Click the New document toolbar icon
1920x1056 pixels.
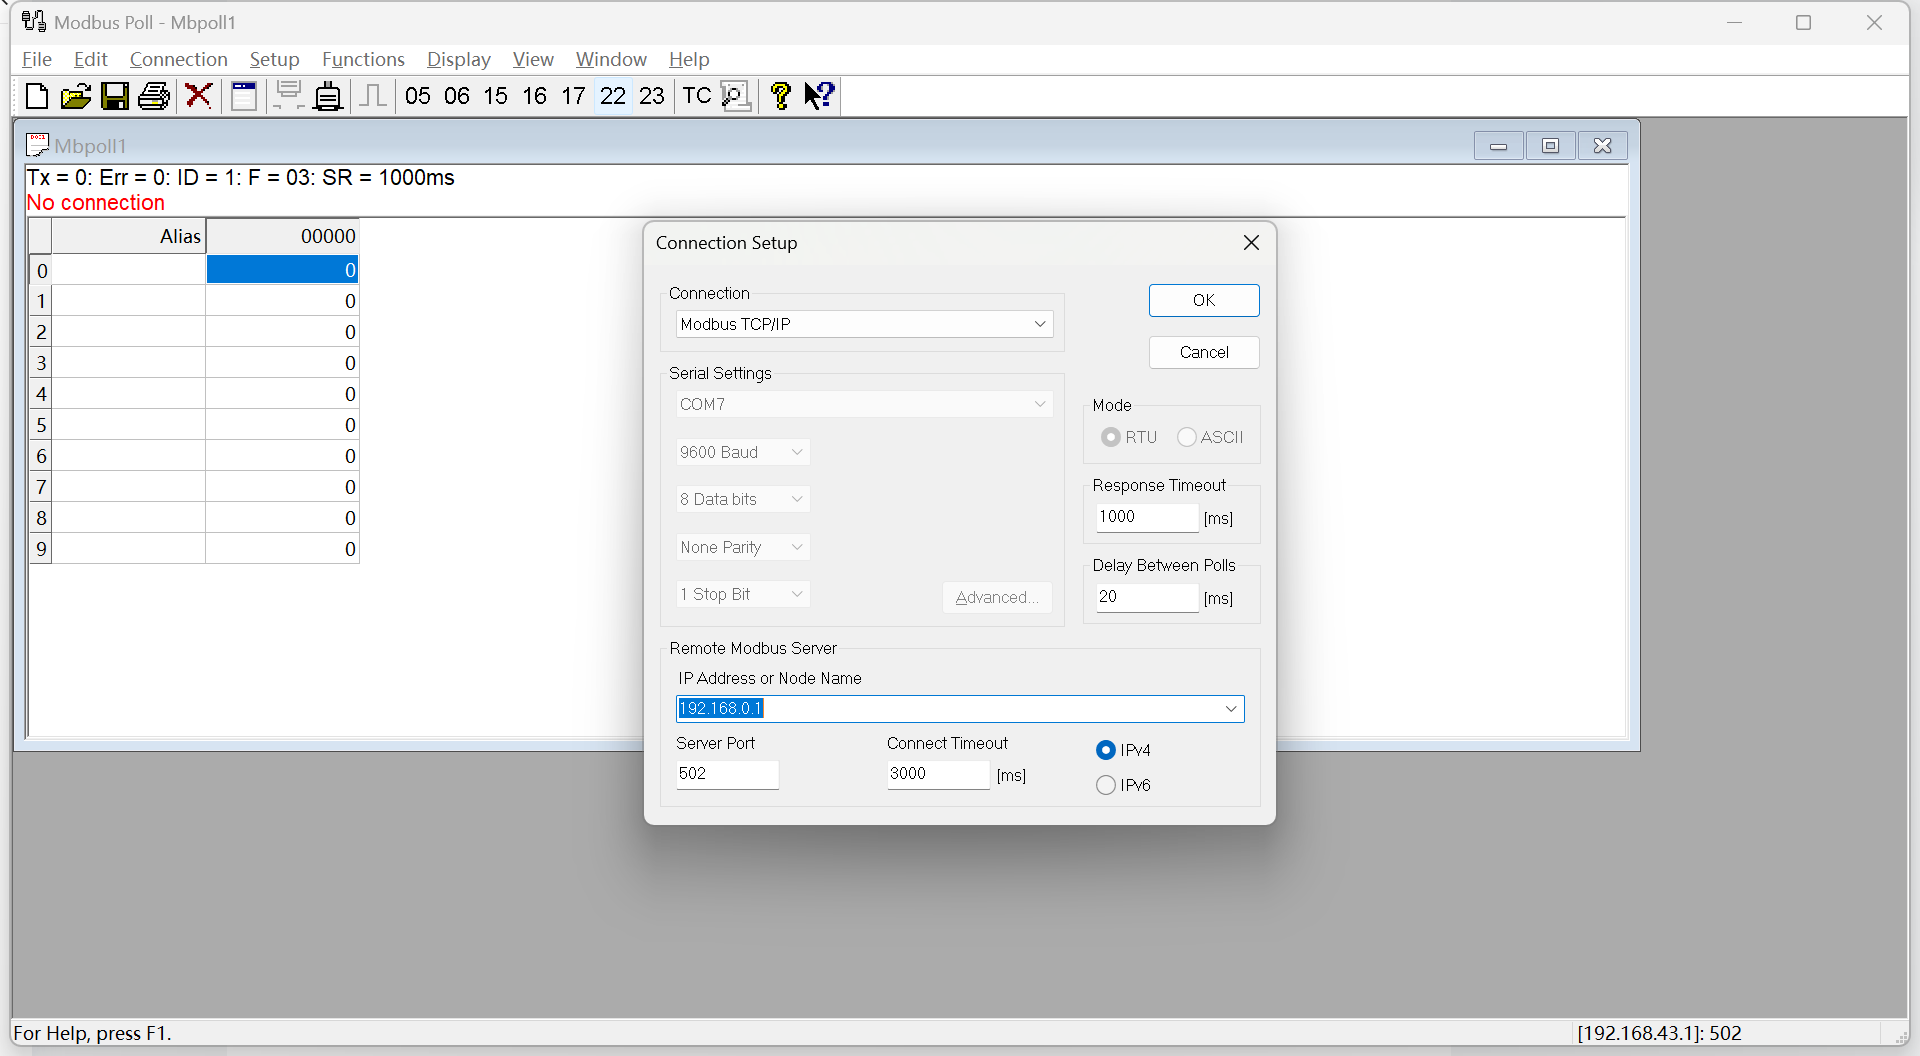pyautogui.click(x=37, y=96)
